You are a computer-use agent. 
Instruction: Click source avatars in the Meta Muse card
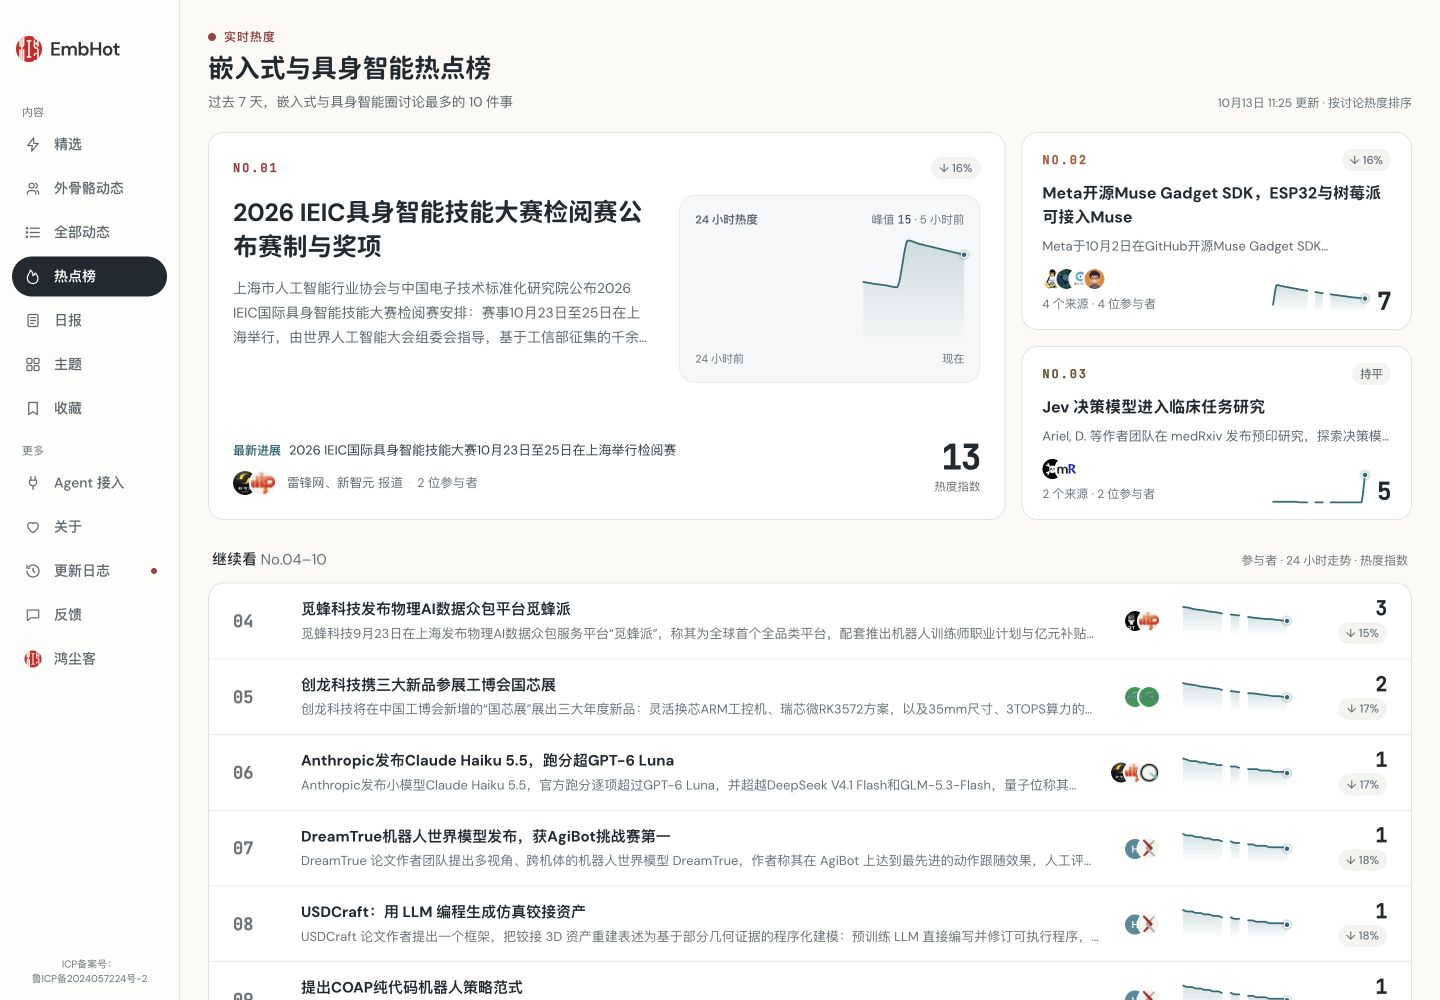point(1073,279)
